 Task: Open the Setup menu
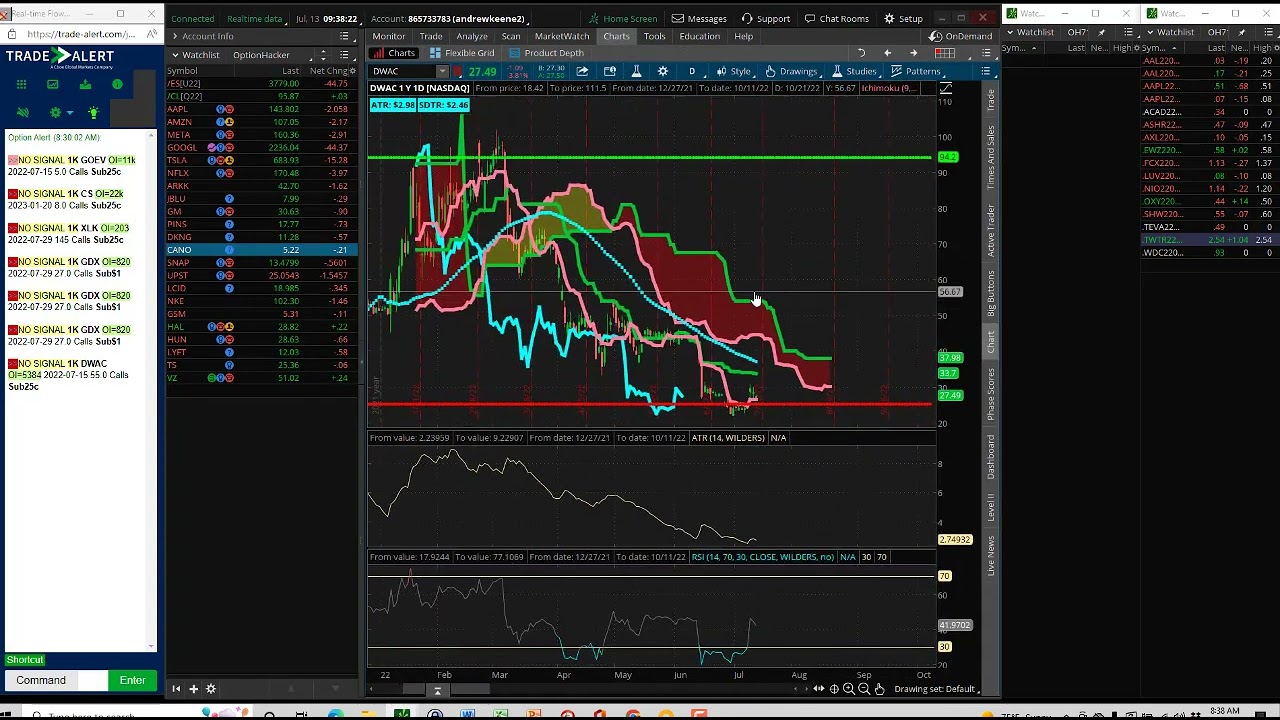(x=903, y=18)
